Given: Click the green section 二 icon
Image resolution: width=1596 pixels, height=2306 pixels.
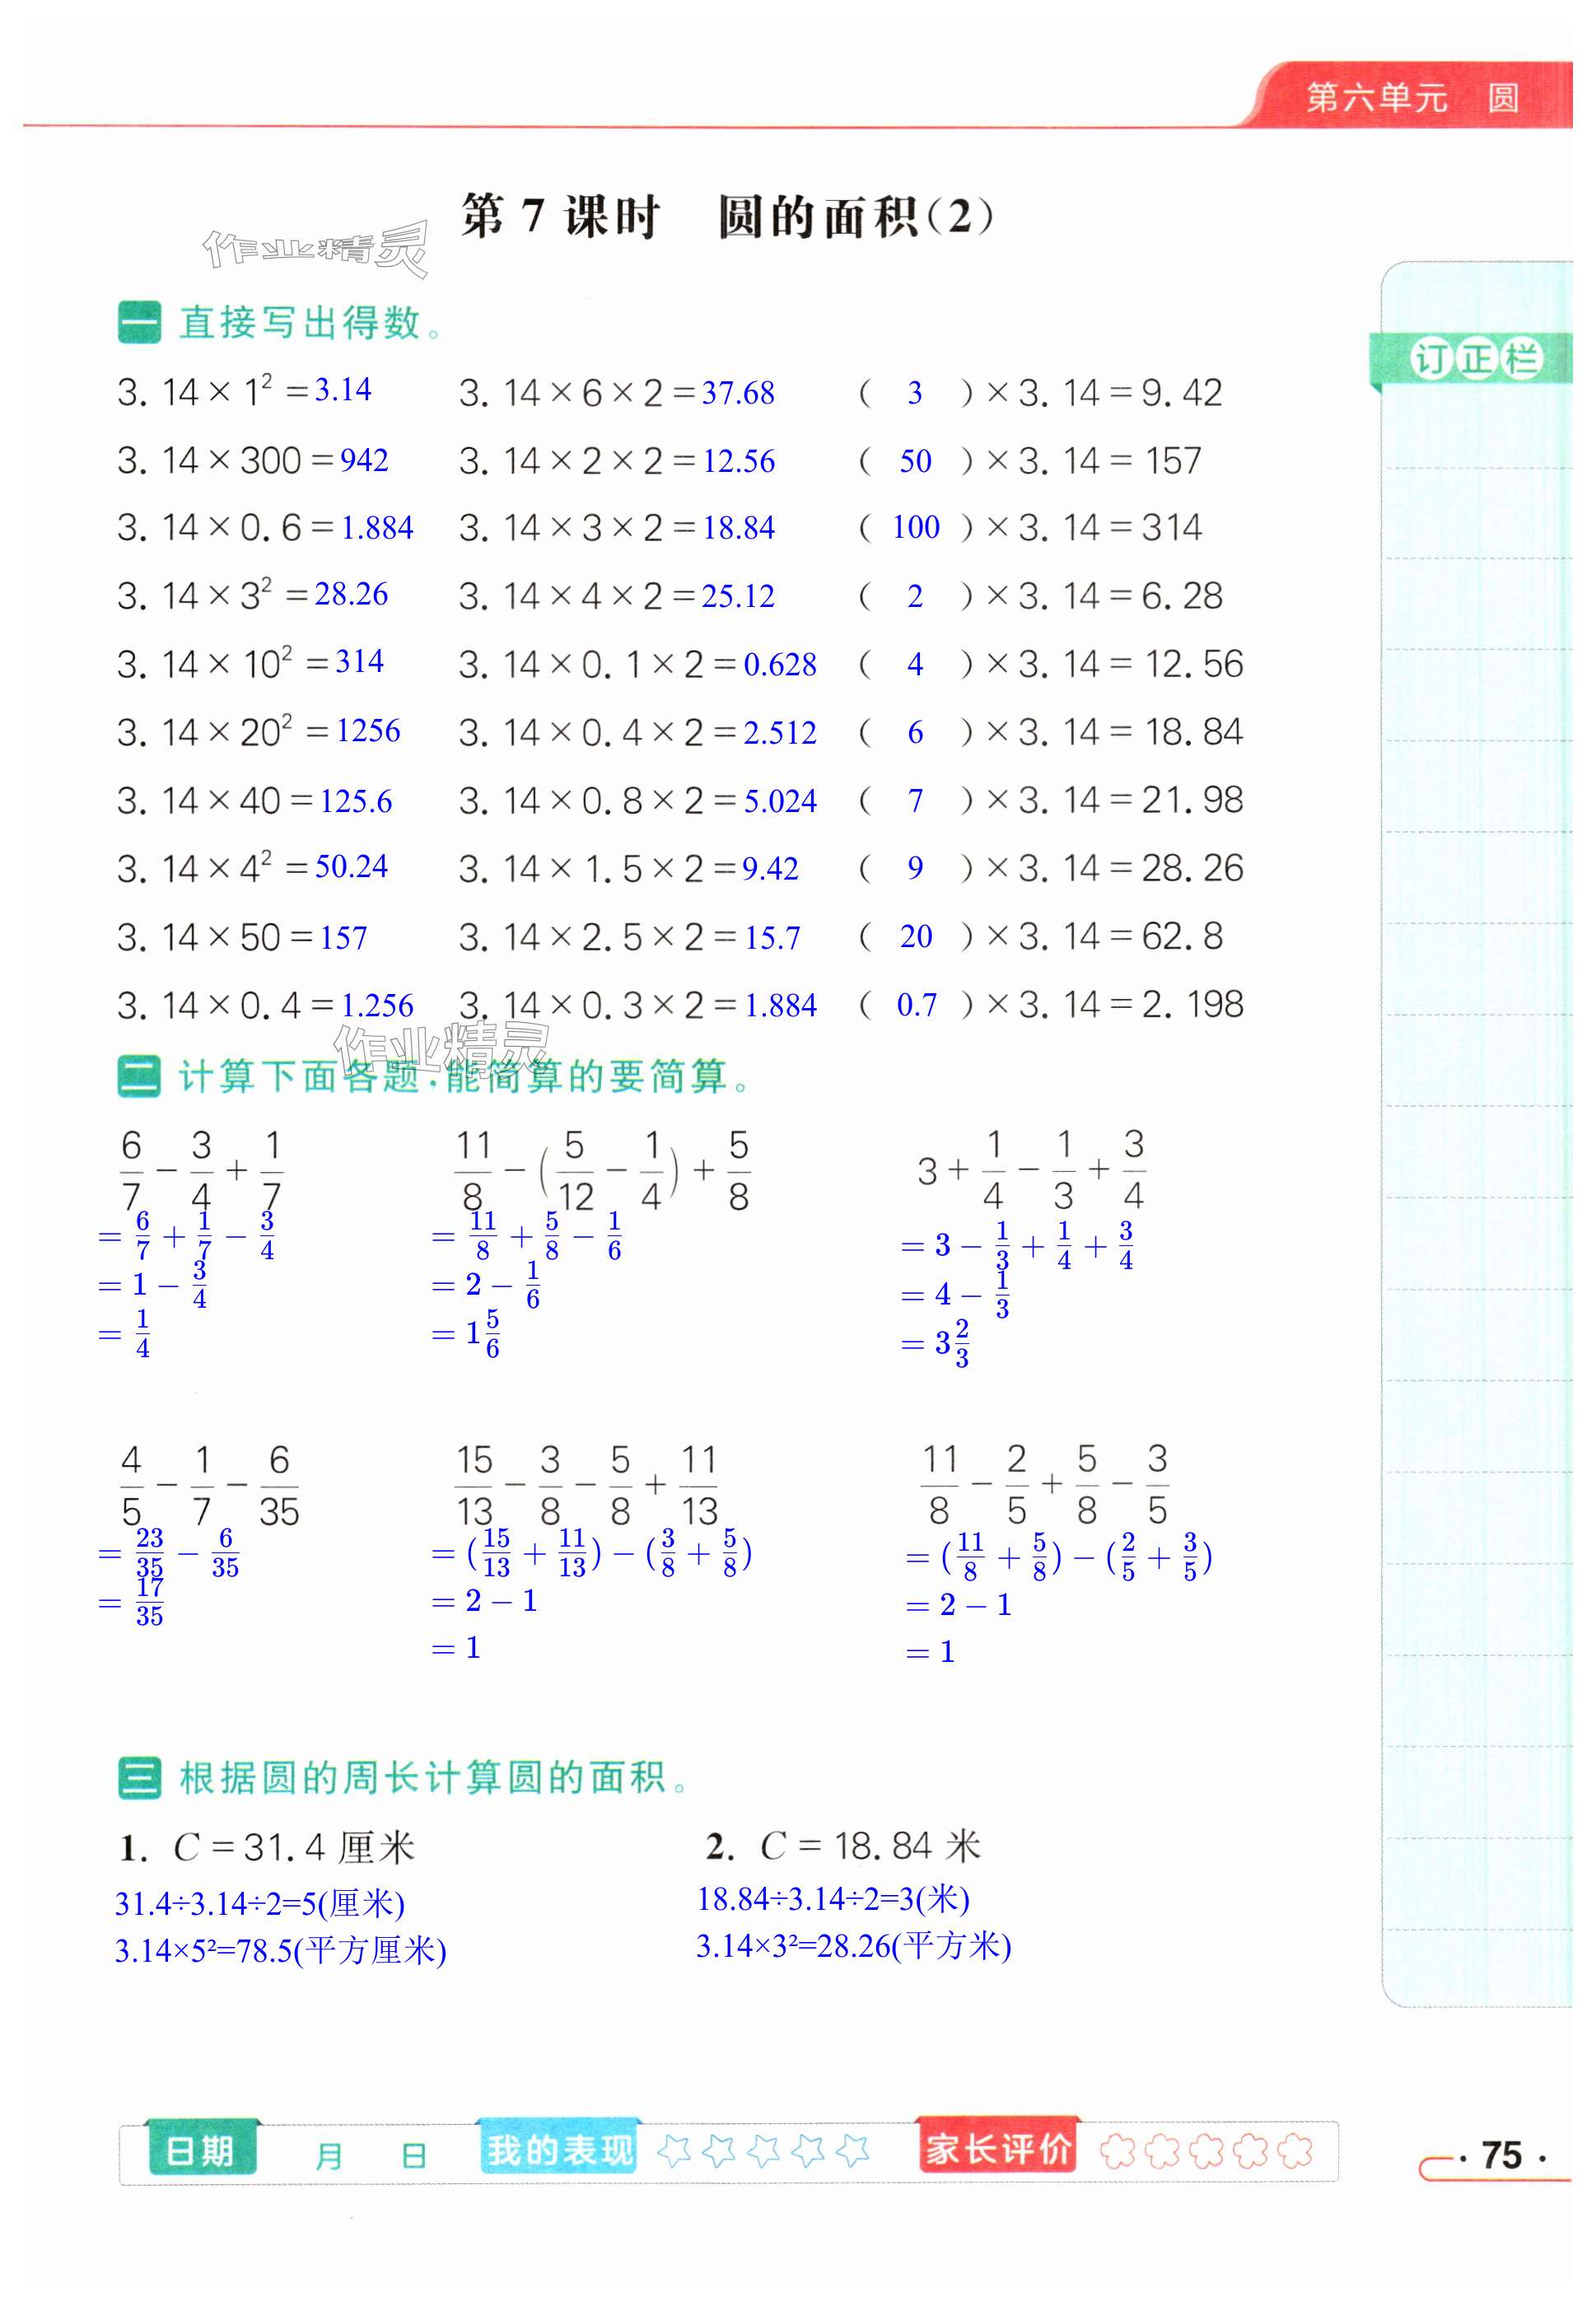Looking at the screenshot, I should click(138, 1077).
